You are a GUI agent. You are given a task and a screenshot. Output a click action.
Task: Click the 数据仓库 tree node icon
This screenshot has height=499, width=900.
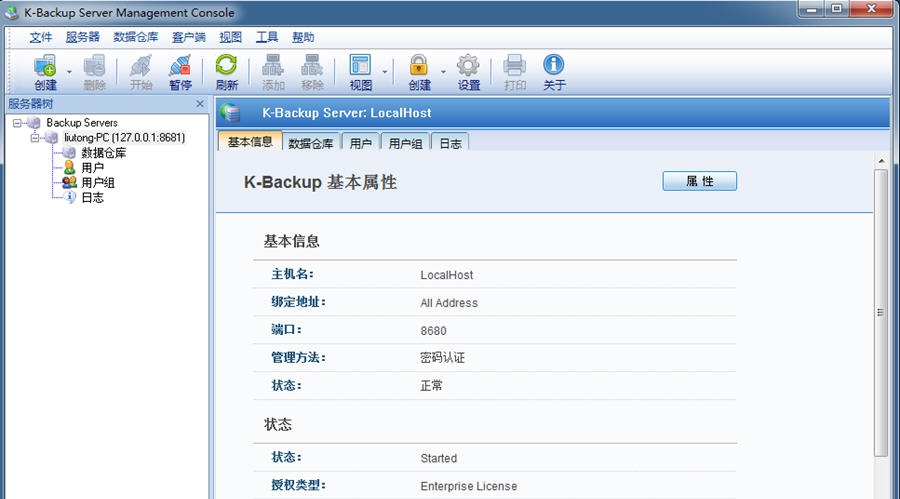point(69,153)
